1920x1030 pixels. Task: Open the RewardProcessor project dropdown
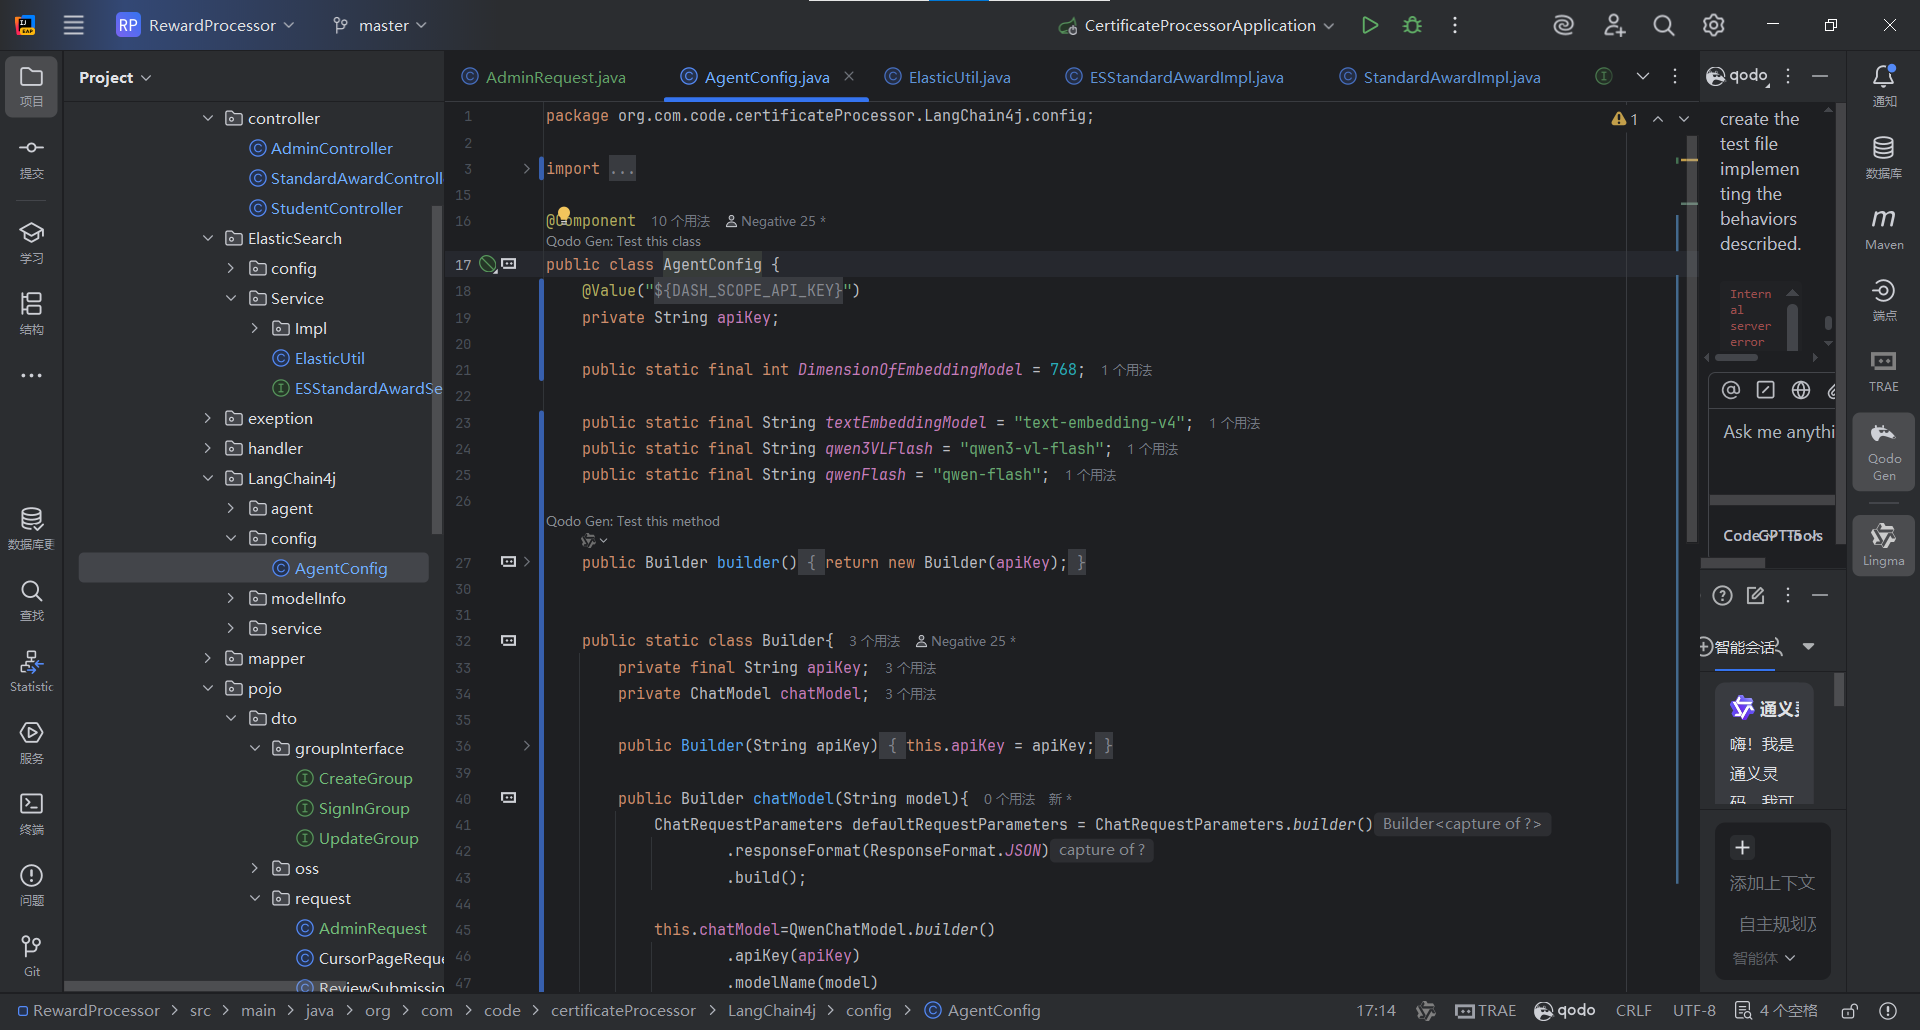point(206,25)
